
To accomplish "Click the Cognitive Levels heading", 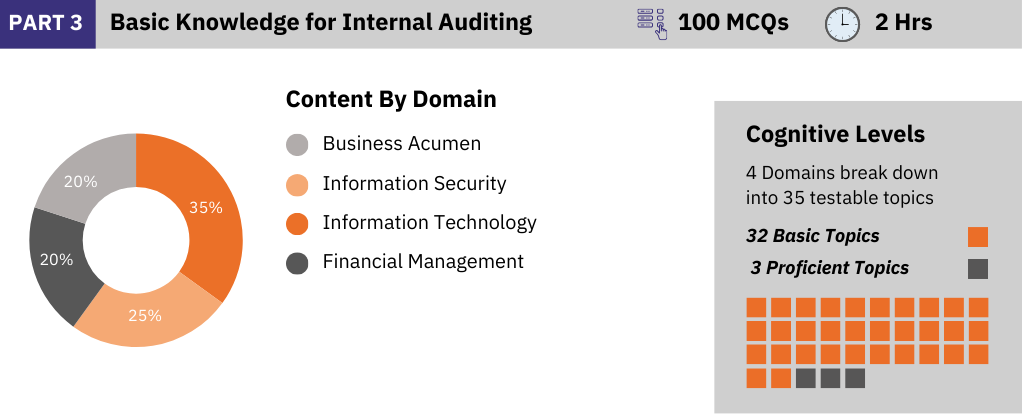I will (x=835, y=134).
